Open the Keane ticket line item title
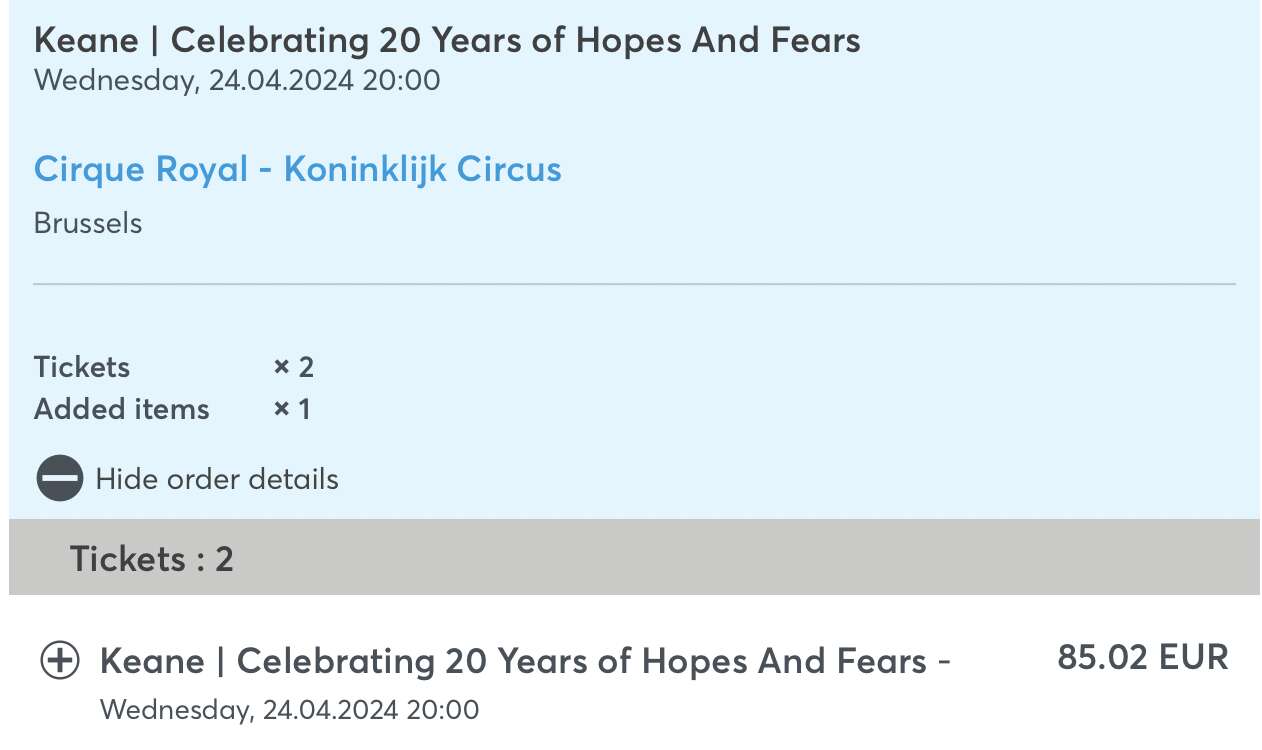 [525, 661]
